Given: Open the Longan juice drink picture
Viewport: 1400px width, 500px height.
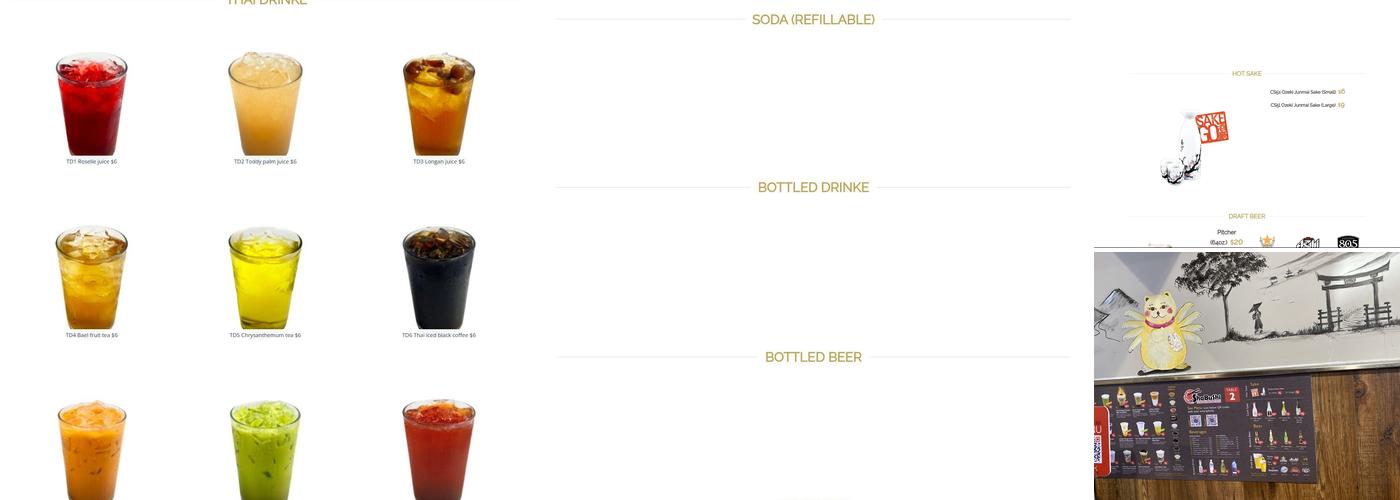Looking at the screenshot, I should click(439, 104).
